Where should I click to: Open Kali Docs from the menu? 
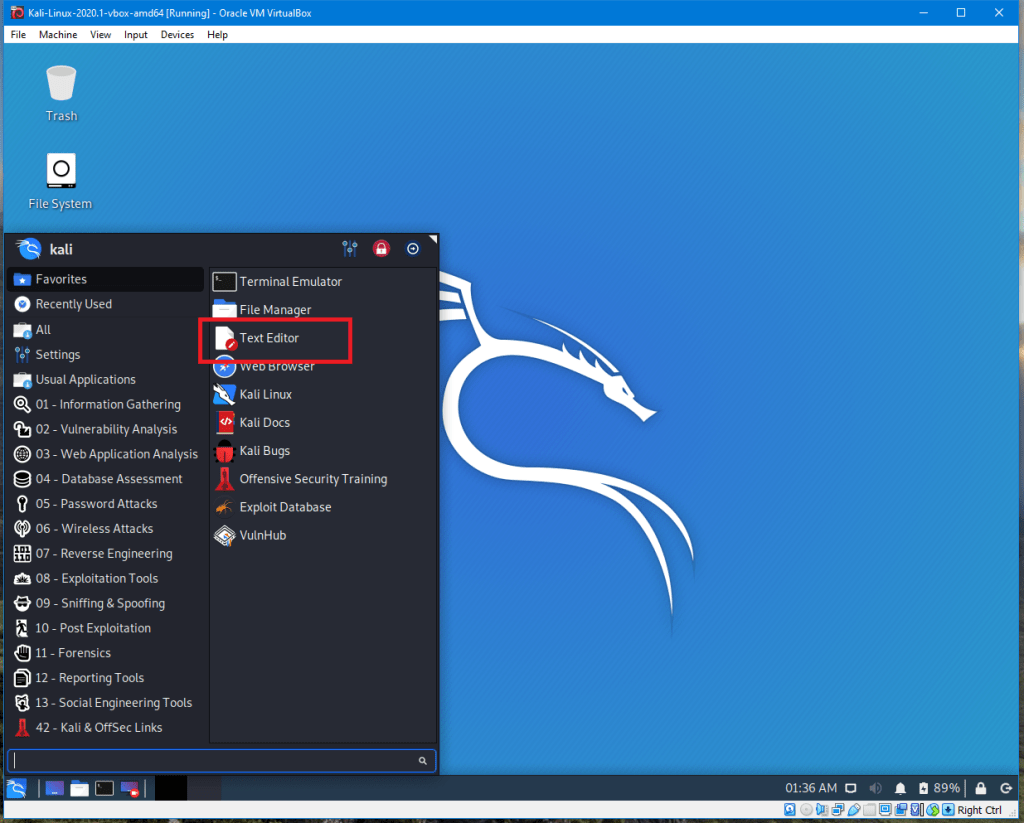264,423
